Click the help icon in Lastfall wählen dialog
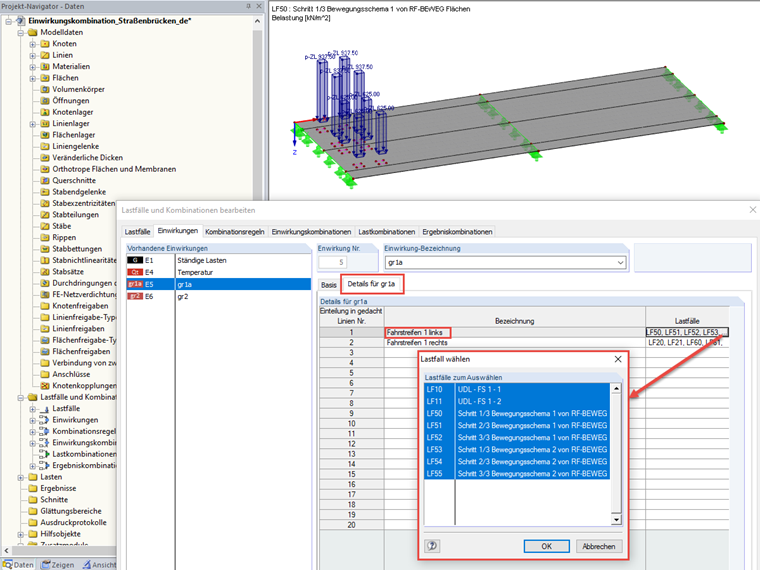 (432, 546)
